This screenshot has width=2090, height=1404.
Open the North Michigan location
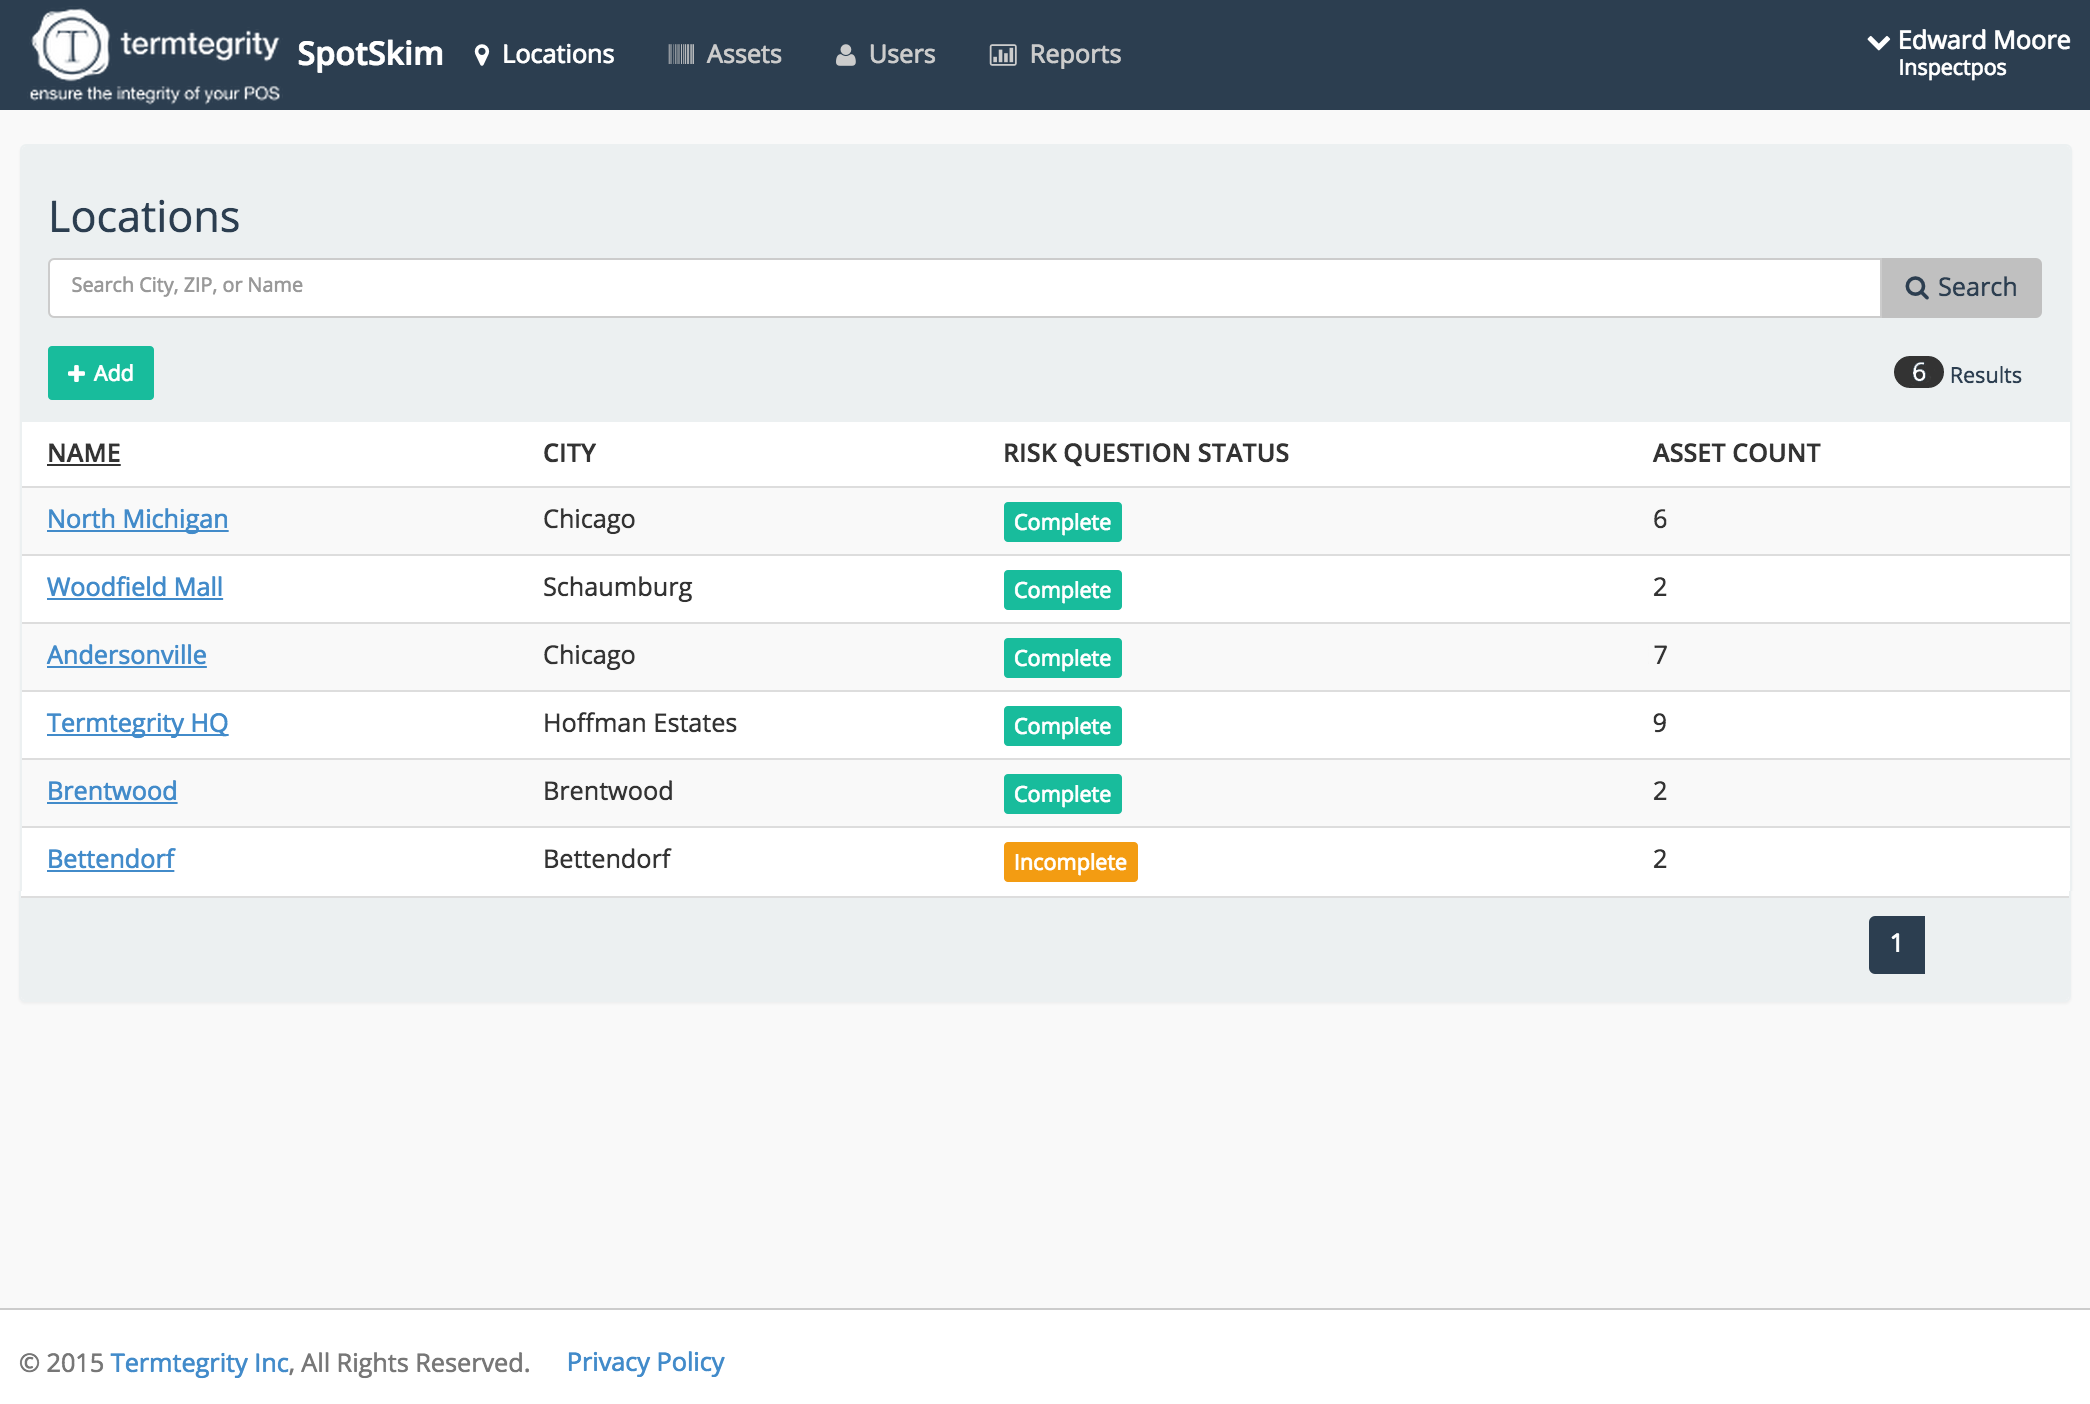[138, 519]
